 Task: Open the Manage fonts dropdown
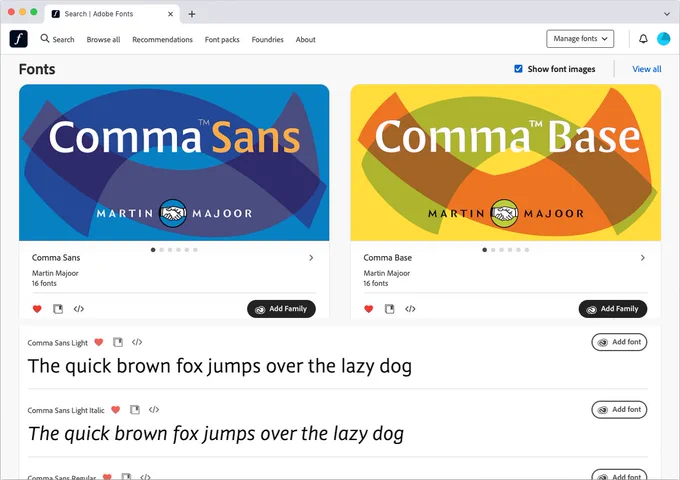click(x=580, y=39)
